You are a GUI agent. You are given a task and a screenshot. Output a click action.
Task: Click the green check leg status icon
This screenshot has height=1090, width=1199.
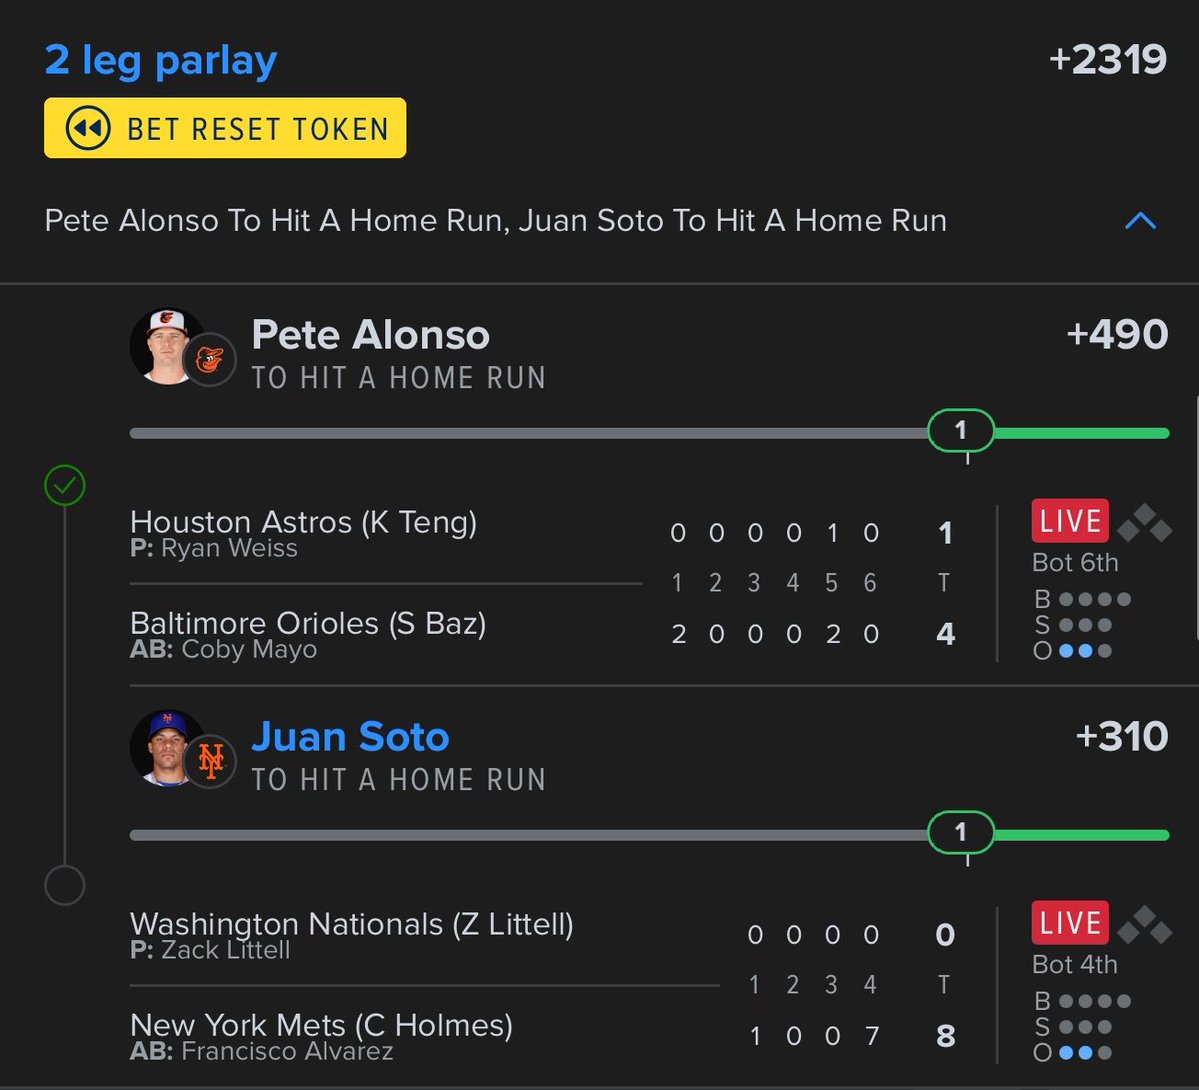[65, 485]
